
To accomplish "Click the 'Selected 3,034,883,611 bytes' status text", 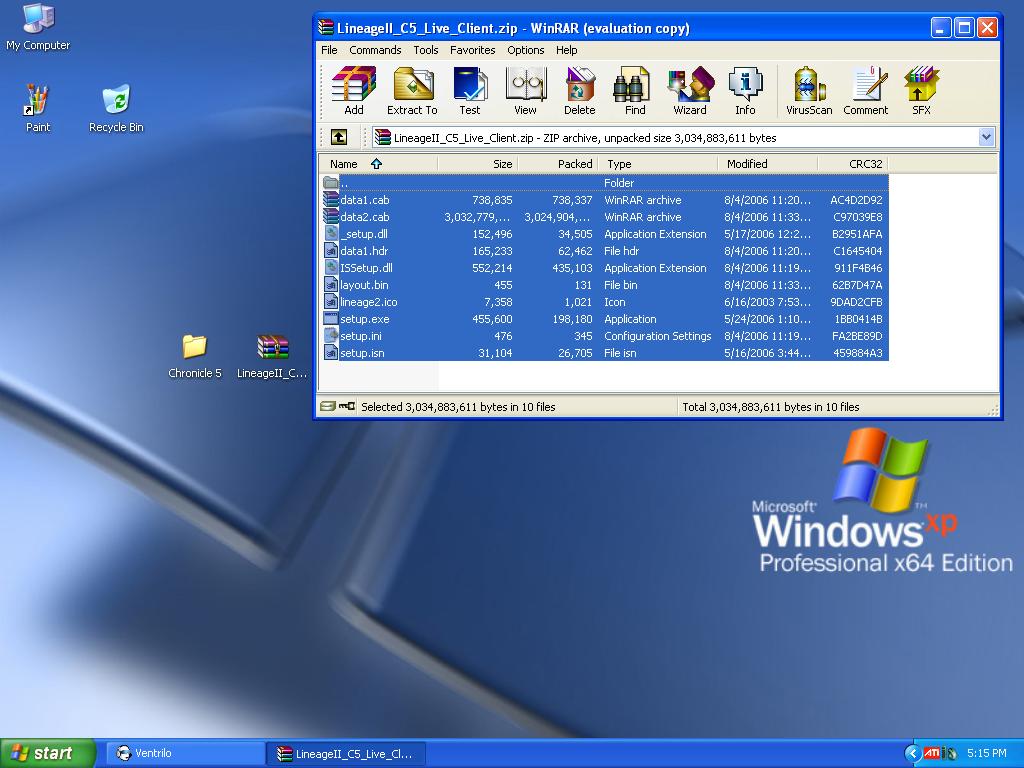I will click(x=458, y=406).
